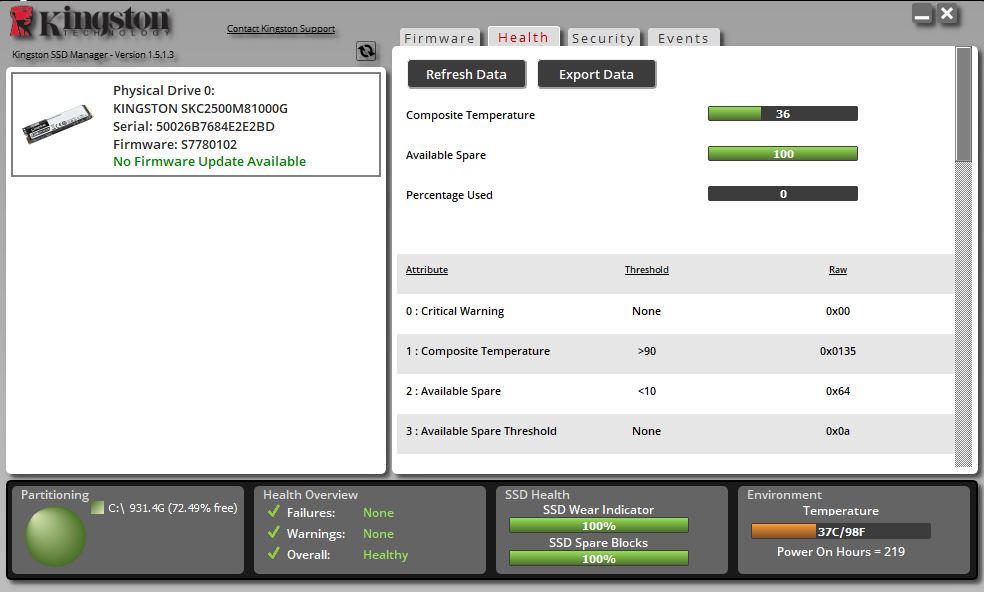Click the Failures green checkmark icon

tap(273, 512)
